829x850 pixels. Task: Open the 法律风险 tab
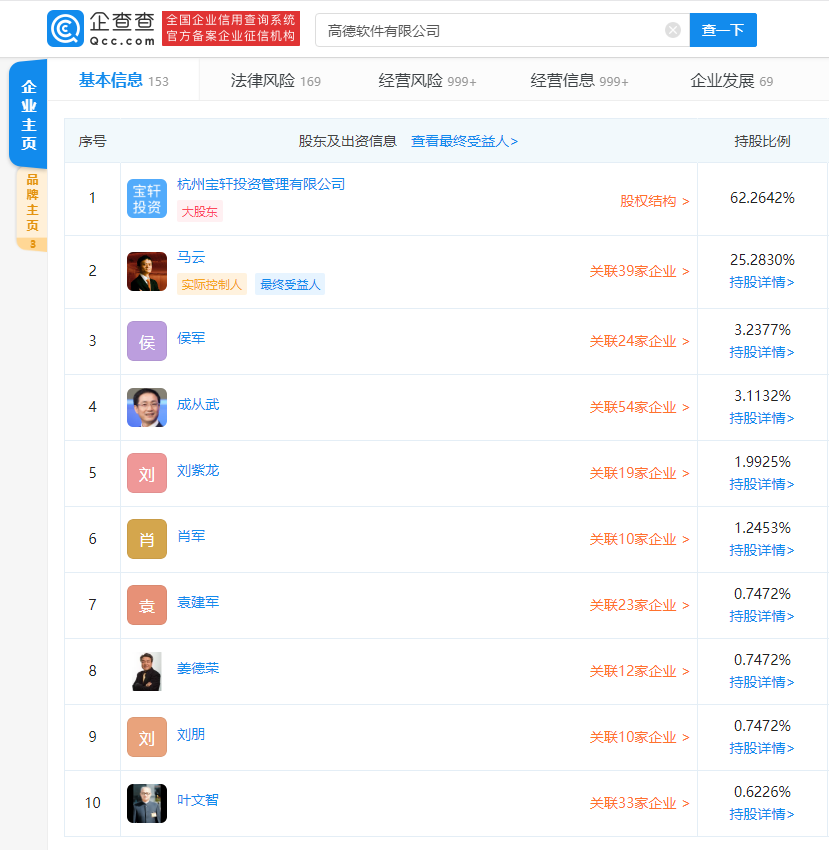pyautogui.click(x=275, y=81)
